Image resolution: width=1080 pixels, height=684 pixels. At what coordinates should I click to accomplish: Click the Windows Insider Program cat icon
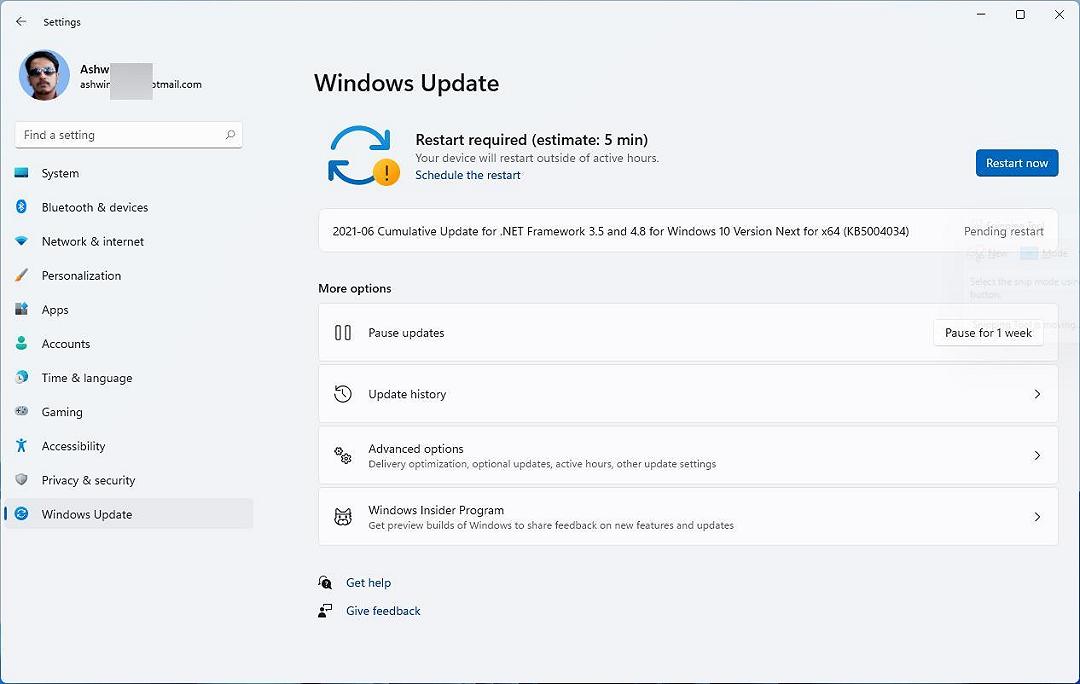(343, 517)
